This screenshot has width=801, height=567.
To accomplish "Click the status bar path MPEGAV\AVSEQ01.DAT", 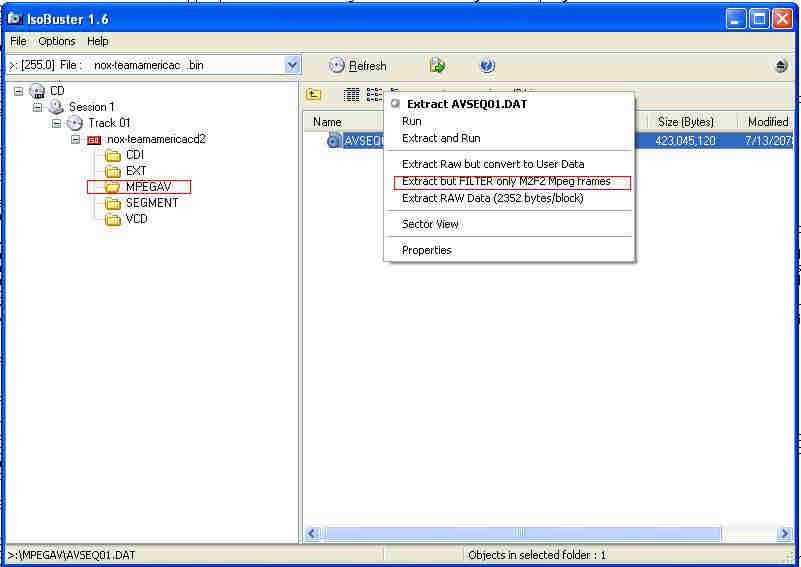I will coord(72,555).
